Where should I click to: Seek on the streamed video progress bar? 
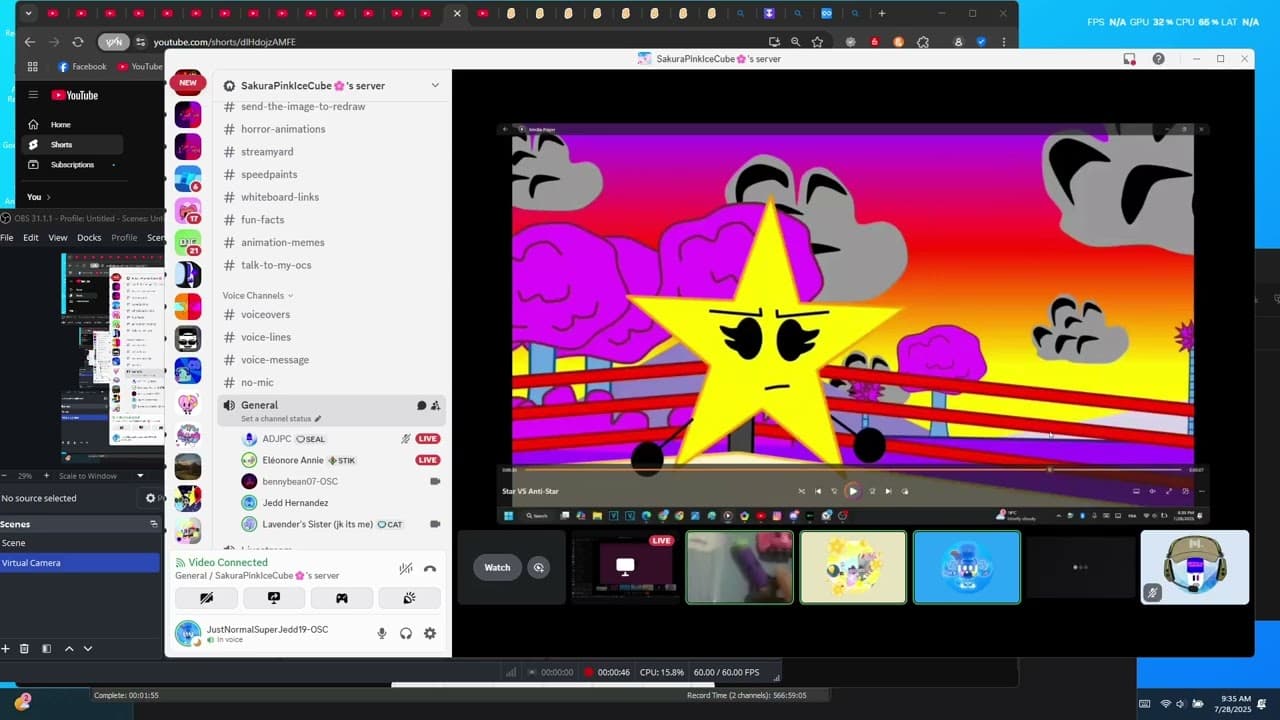coord(852,469)
